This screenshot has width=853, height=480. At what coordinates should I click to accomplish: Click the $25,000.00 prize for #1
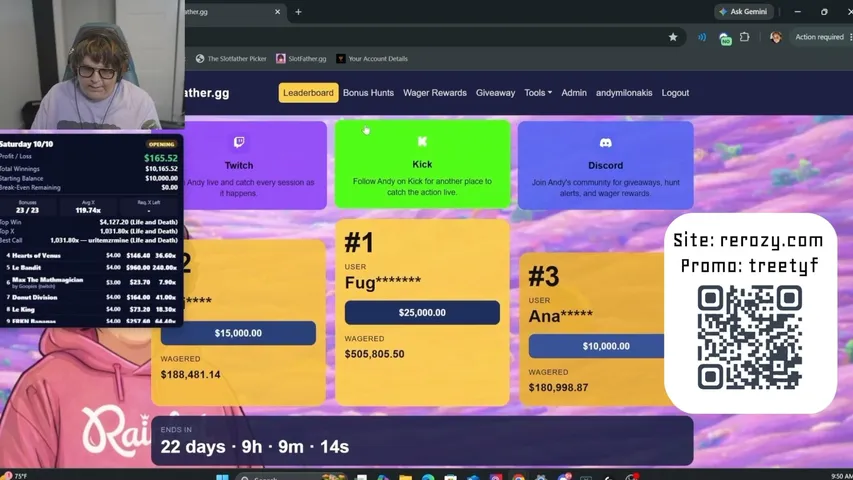(x=422, y=313)
